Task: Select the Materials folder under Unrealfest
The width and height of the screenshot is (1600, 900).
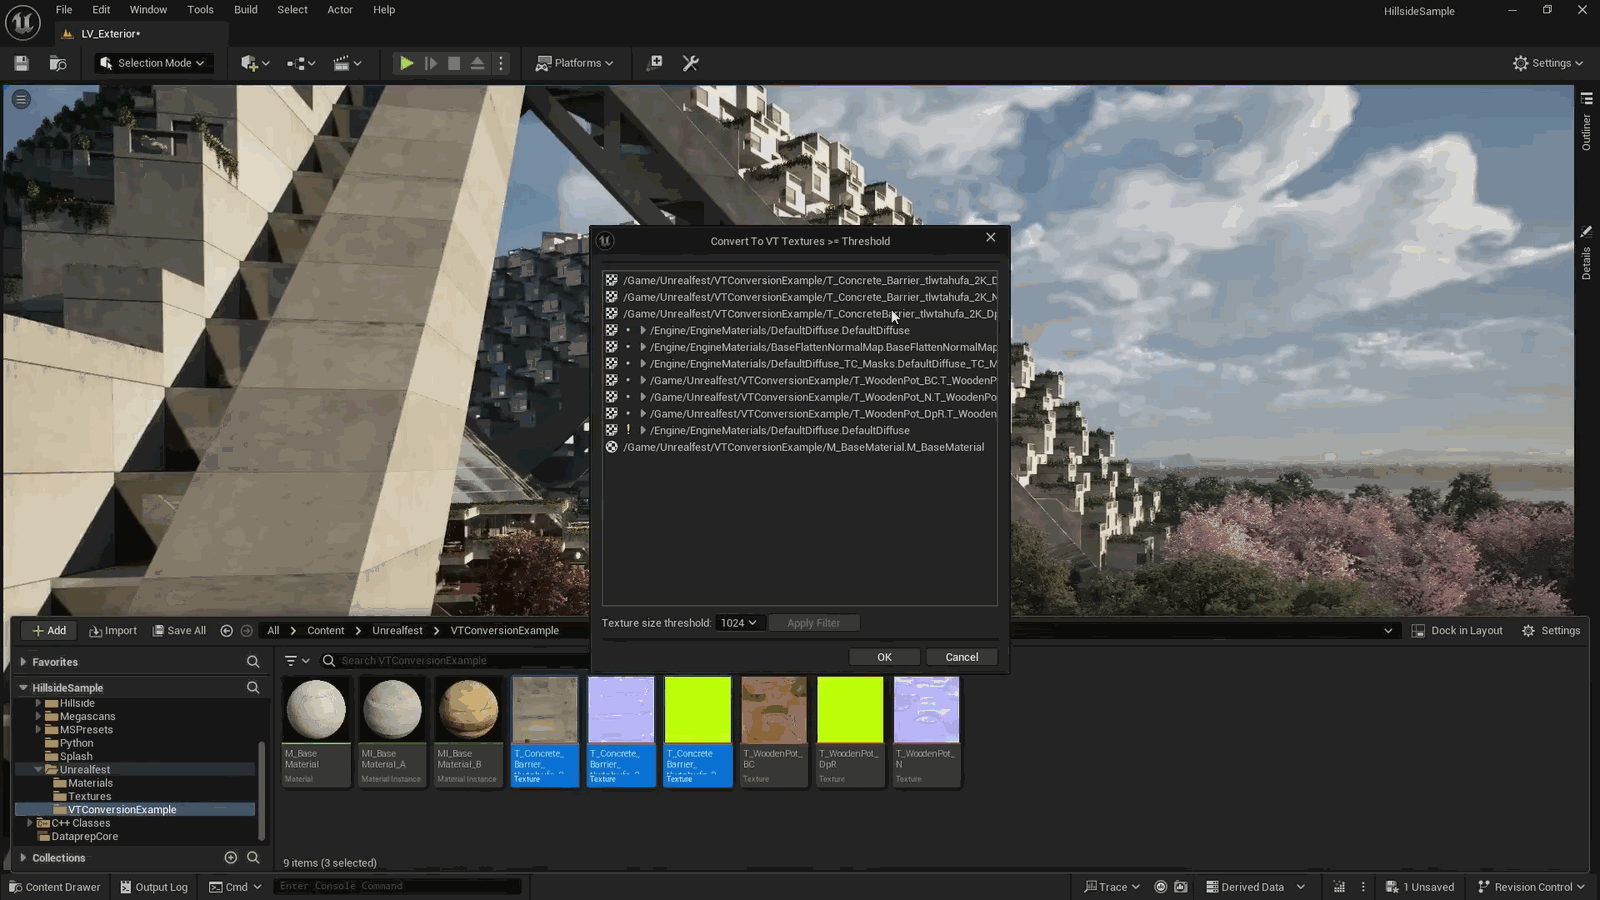Action: (x=90, y=783)
